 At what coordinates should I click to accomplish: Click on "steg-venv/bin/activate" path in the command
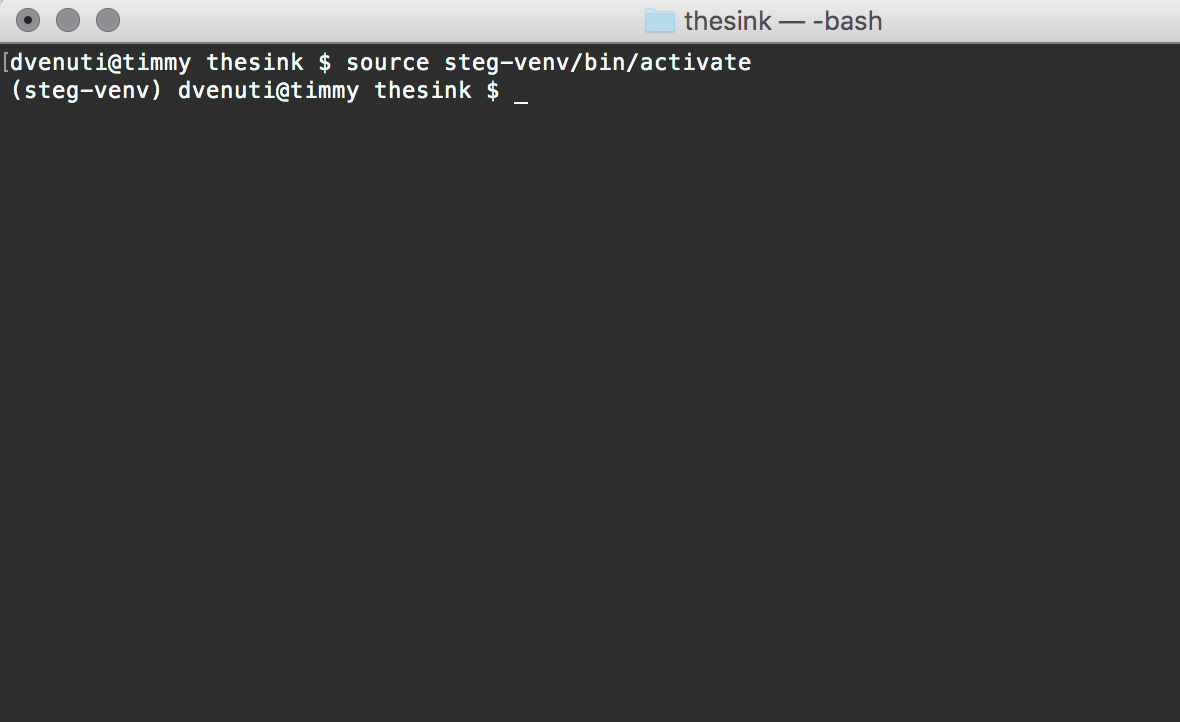(598, 62)
